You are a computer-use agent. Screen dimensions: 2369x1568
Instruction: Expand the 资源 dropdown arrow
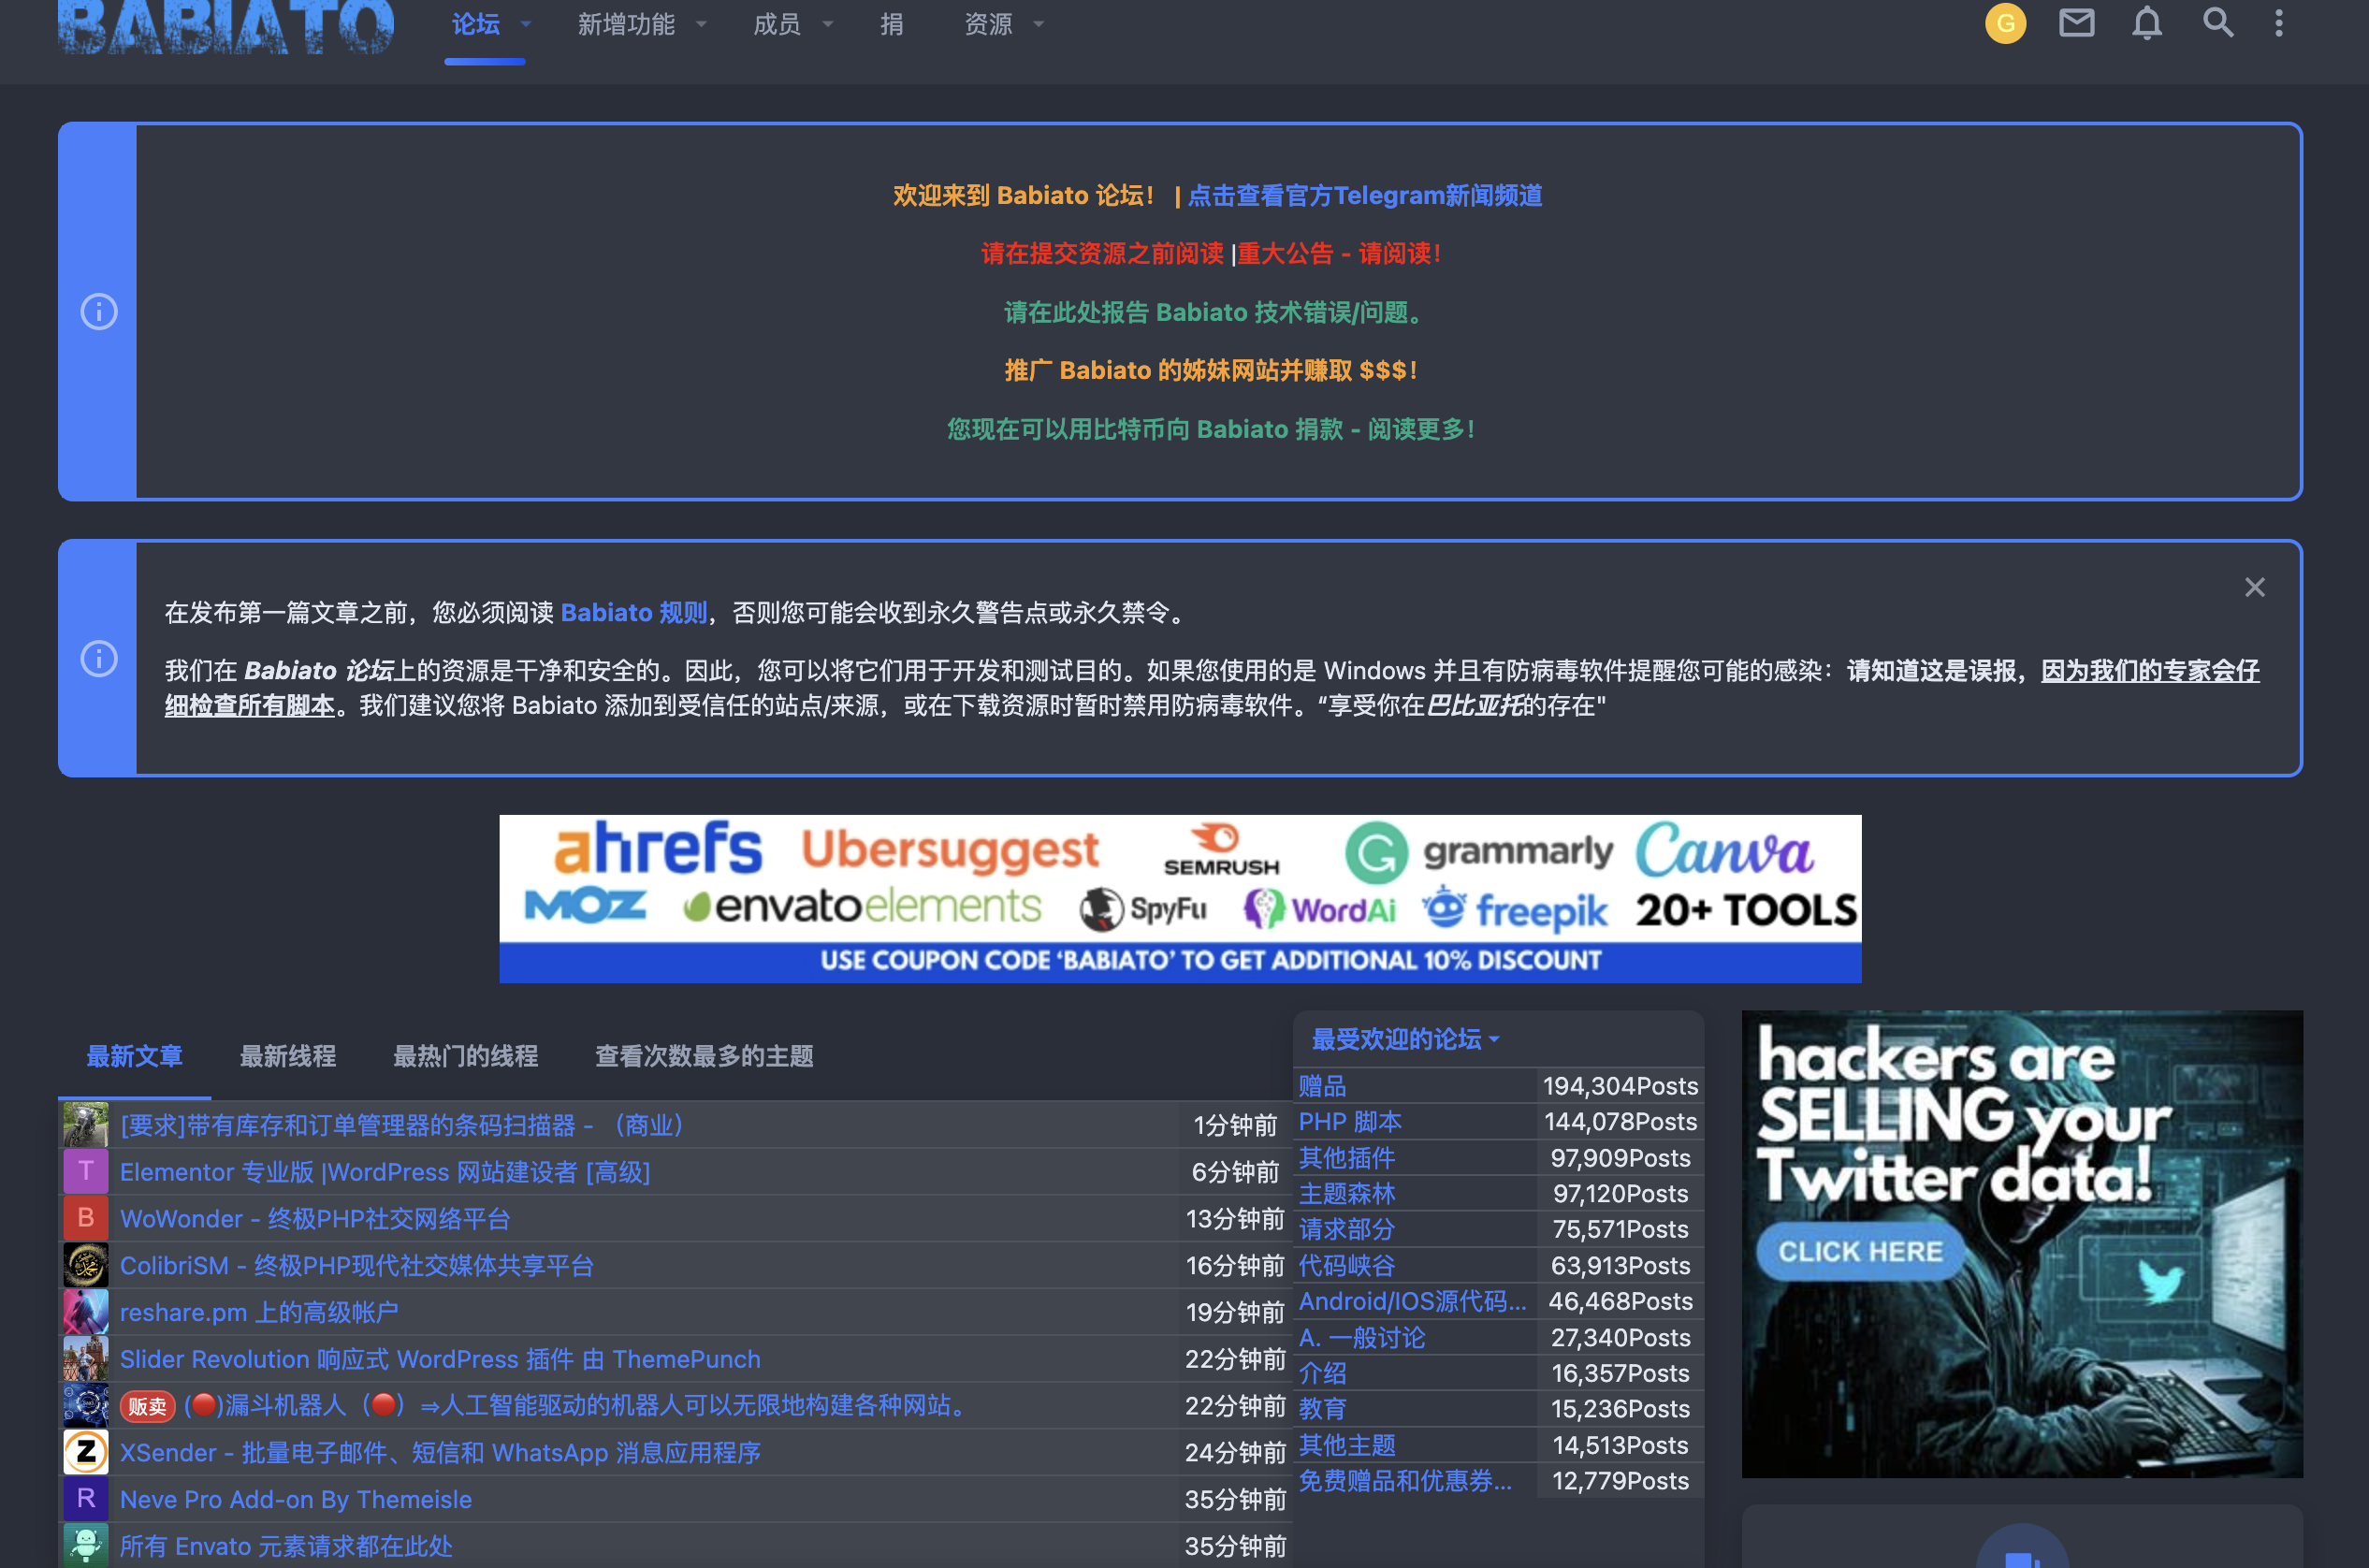pyautogui.click(x=1038, y=24)
